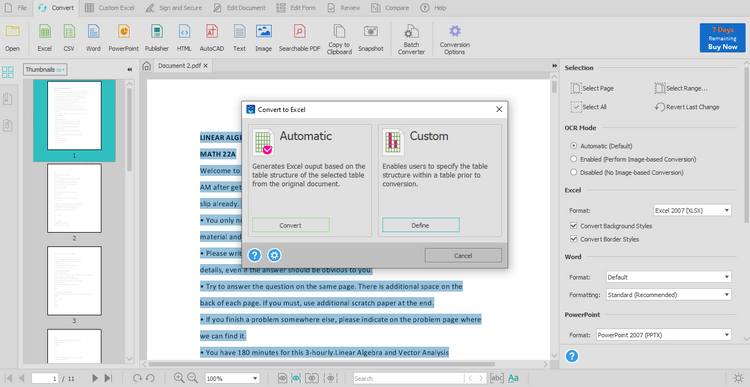Open the Review tab

[x=344, y=8]
